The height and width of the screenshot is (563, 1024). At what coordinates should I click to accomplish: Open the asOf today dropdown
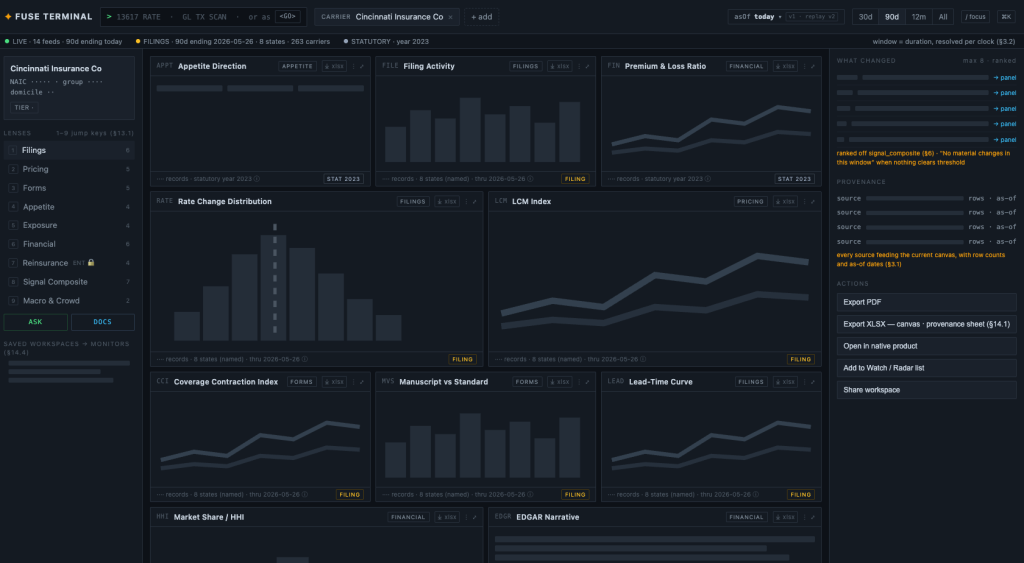[x=757, y=17]
